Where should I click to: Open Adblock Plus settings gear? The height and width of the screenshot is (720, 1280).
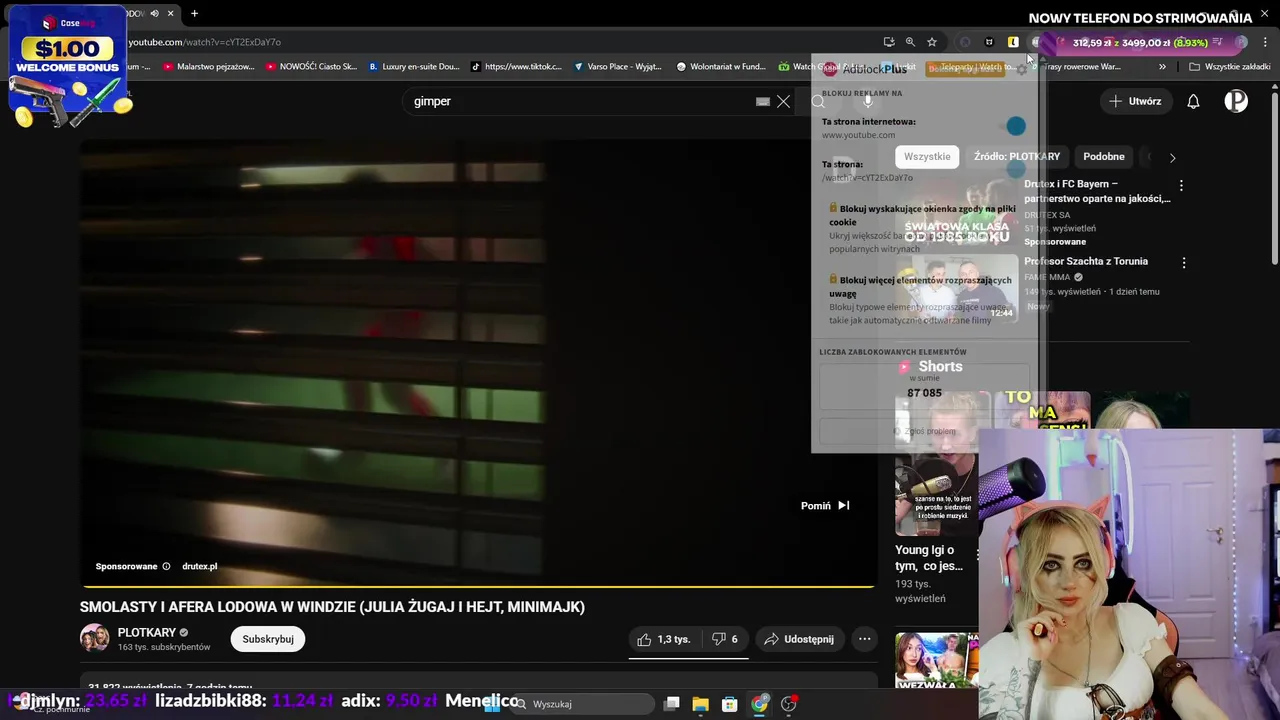point(1021,69)
